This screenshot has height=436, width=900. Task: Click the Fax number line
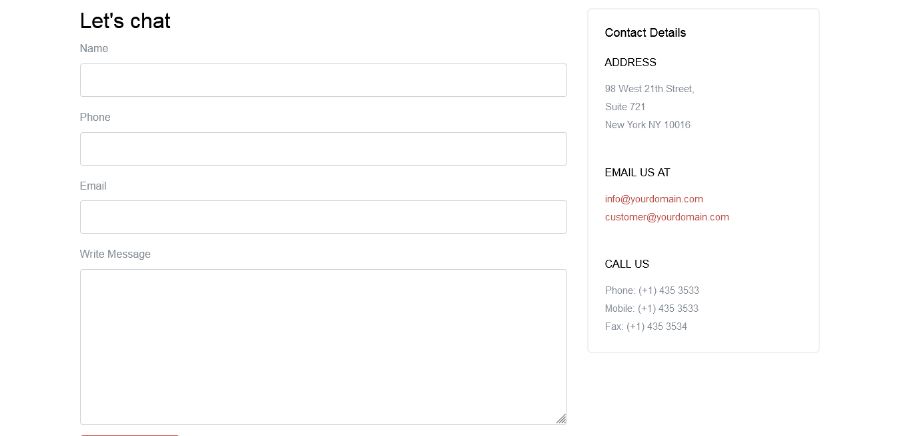646,326
